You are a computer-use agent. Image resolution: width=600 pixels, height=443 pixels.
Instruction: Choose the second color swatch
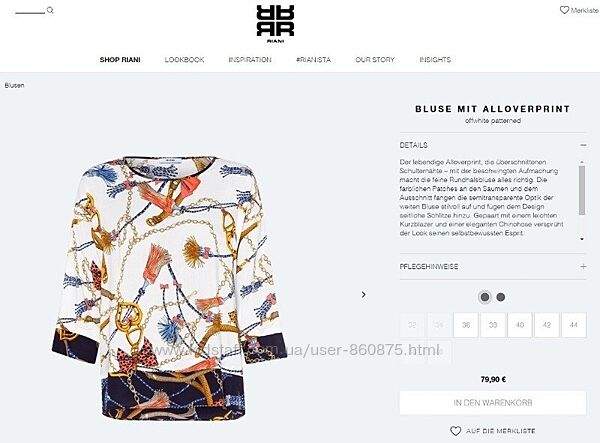pyautogui.click(x=501, y=297)
